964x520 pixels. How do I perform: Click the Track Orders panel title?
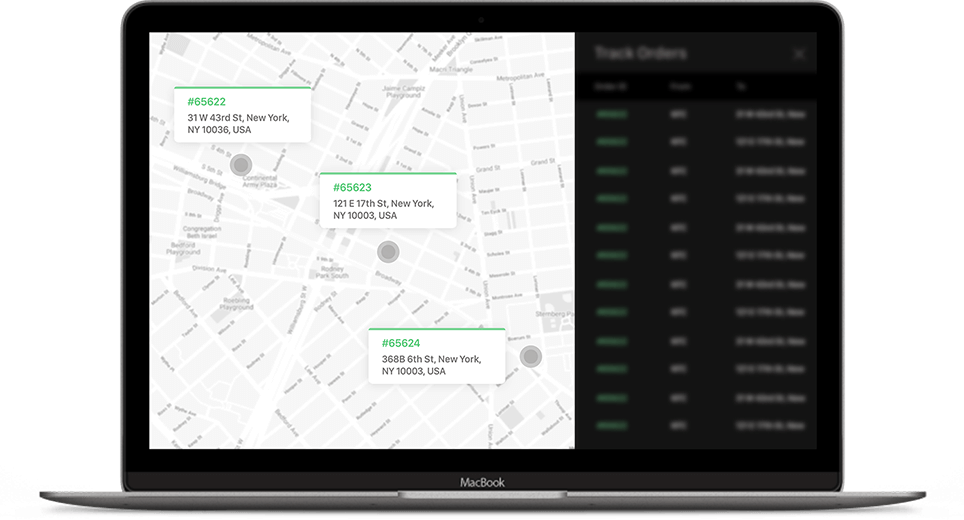click(x=640, y=53)
